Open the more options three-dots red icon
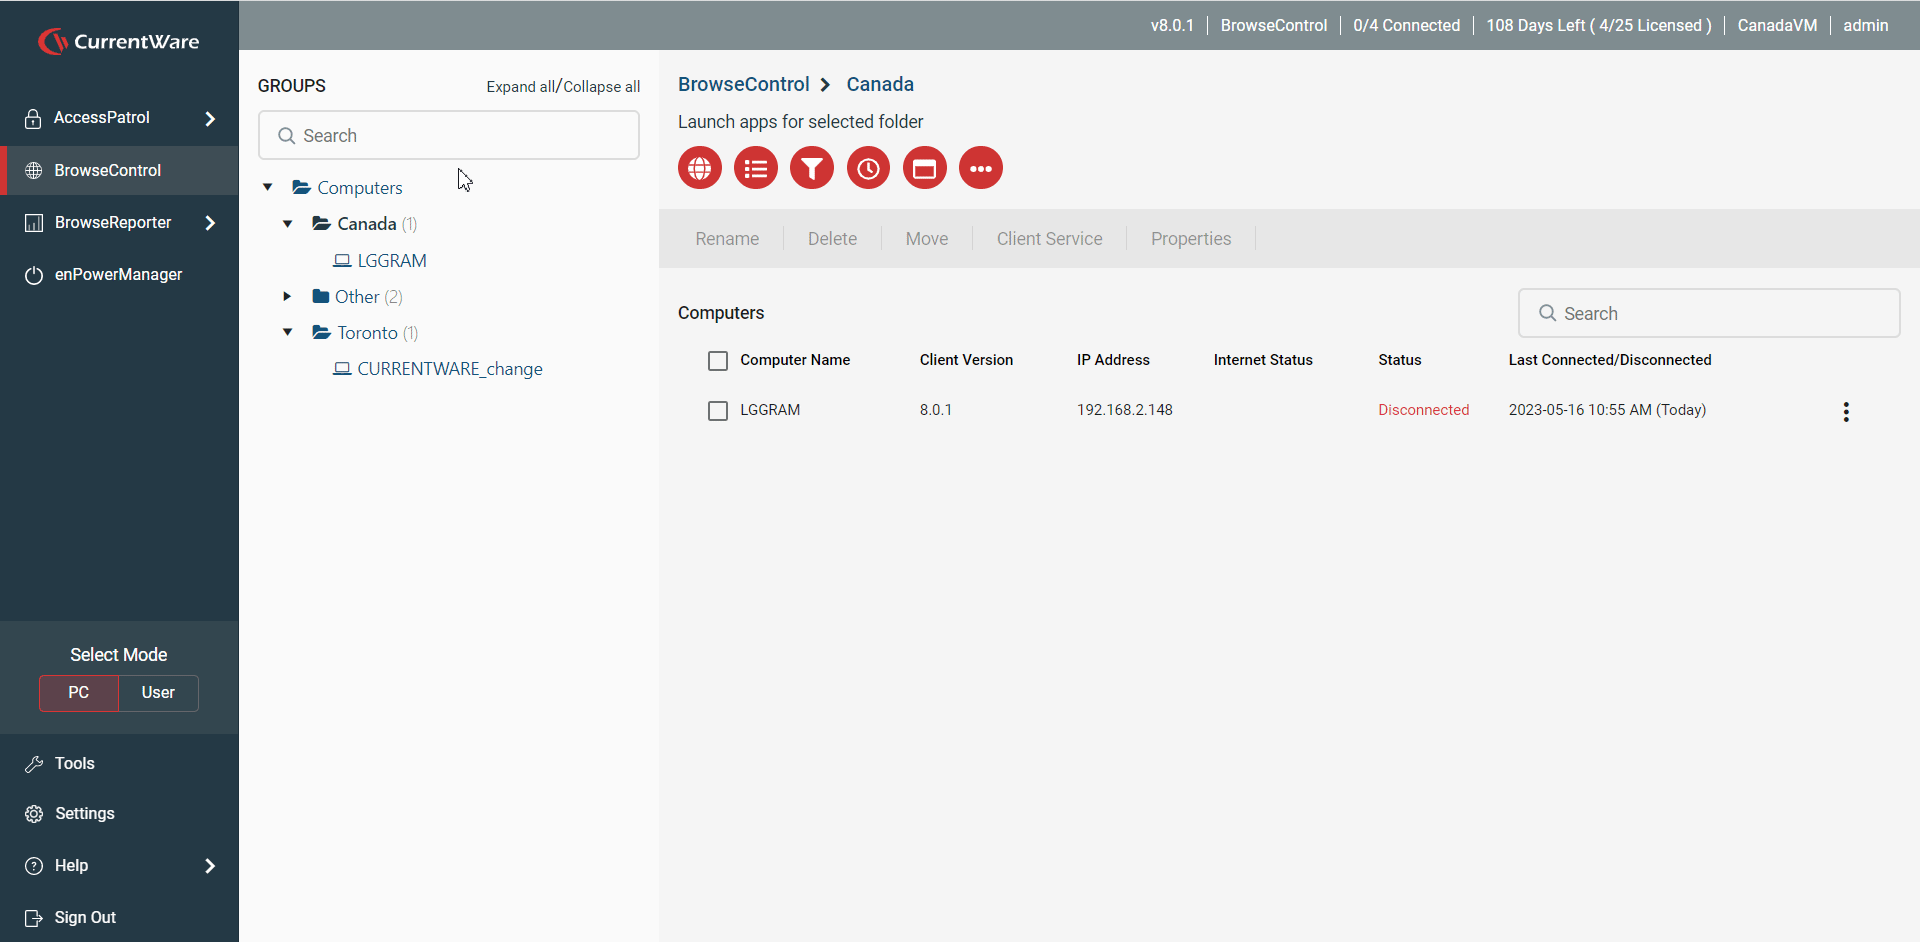The image size is (1920, 942). (x=981, y=168)
